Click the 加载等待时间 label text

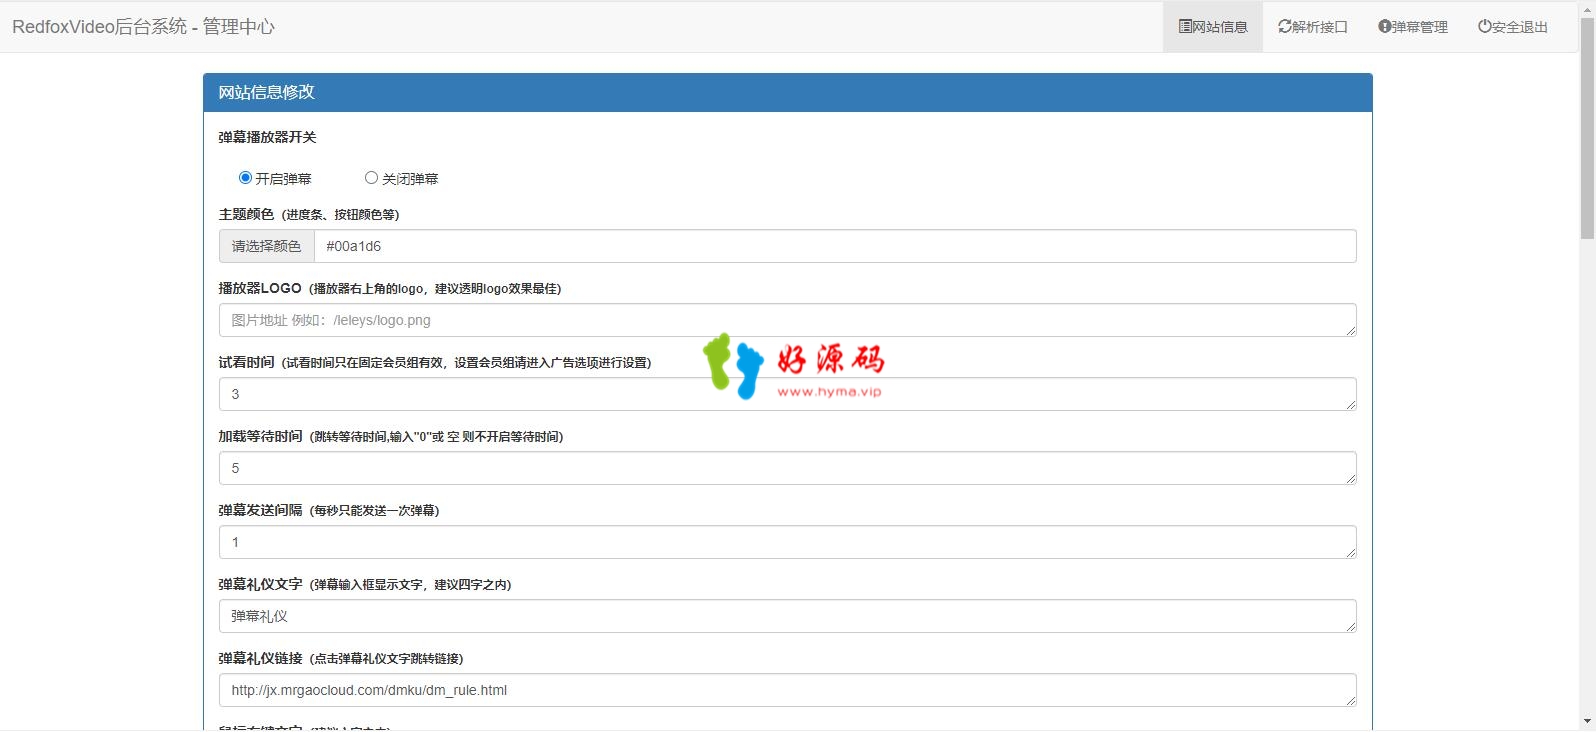pyautogui.click(x=260, y=436)
